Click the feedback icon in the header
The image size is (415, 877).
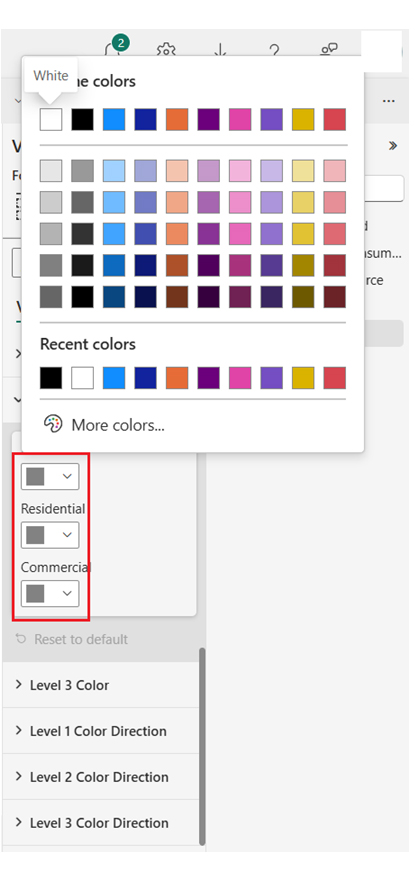(328, 50)
